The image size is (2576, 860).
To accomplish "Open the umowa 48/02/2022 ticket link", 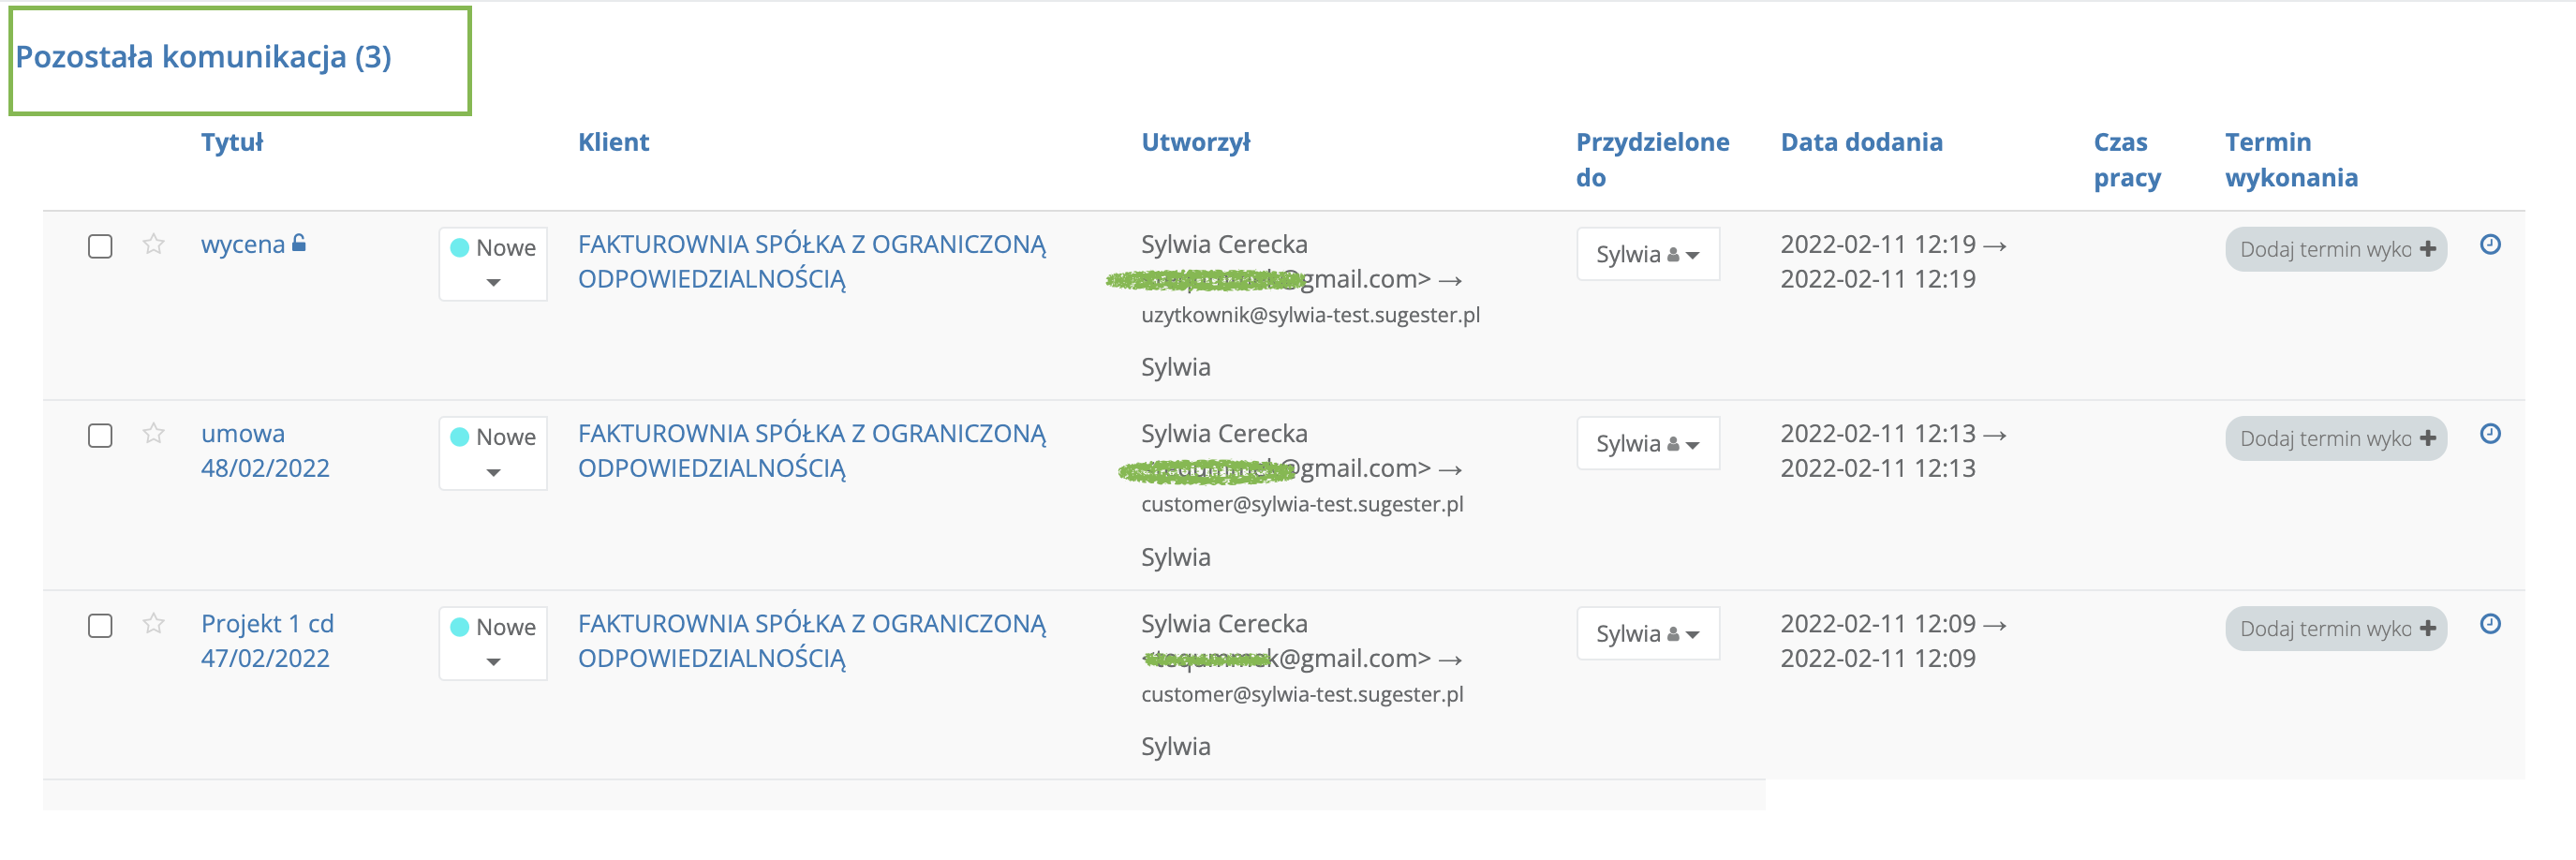I will (265, 450).
